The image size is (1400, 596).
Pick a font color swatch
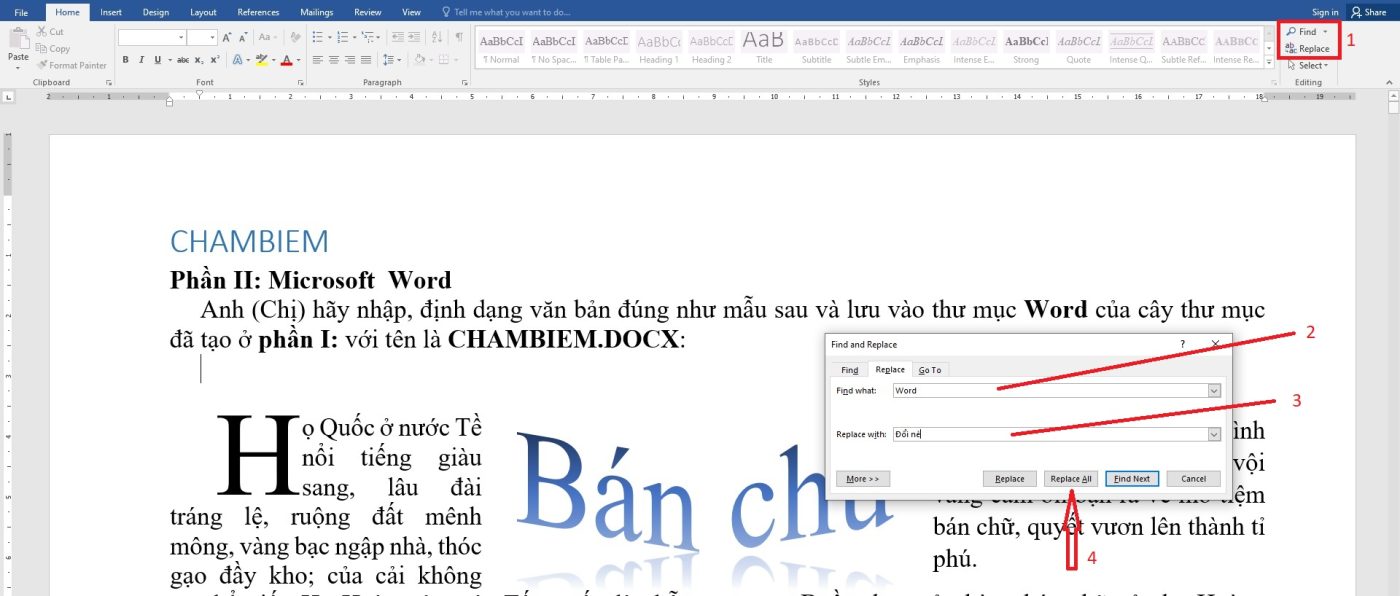pyautogui.click(x=286, y=59)
